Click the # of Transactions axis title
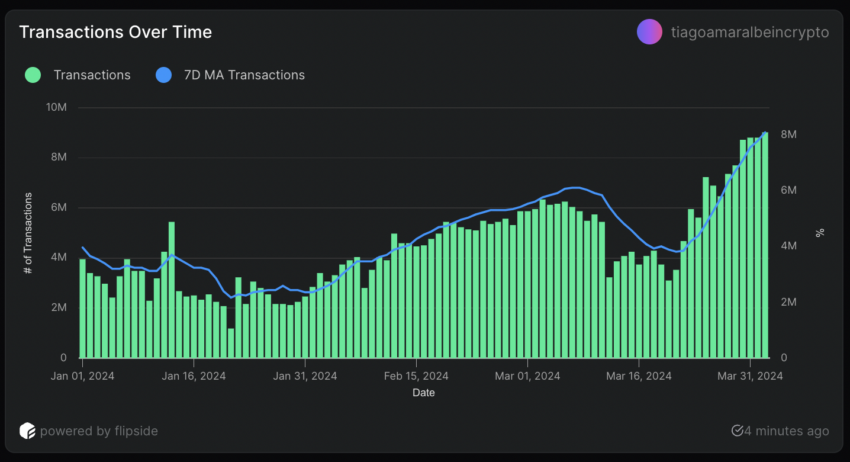Screen dimensions: 850x462 tap(29, 232)
